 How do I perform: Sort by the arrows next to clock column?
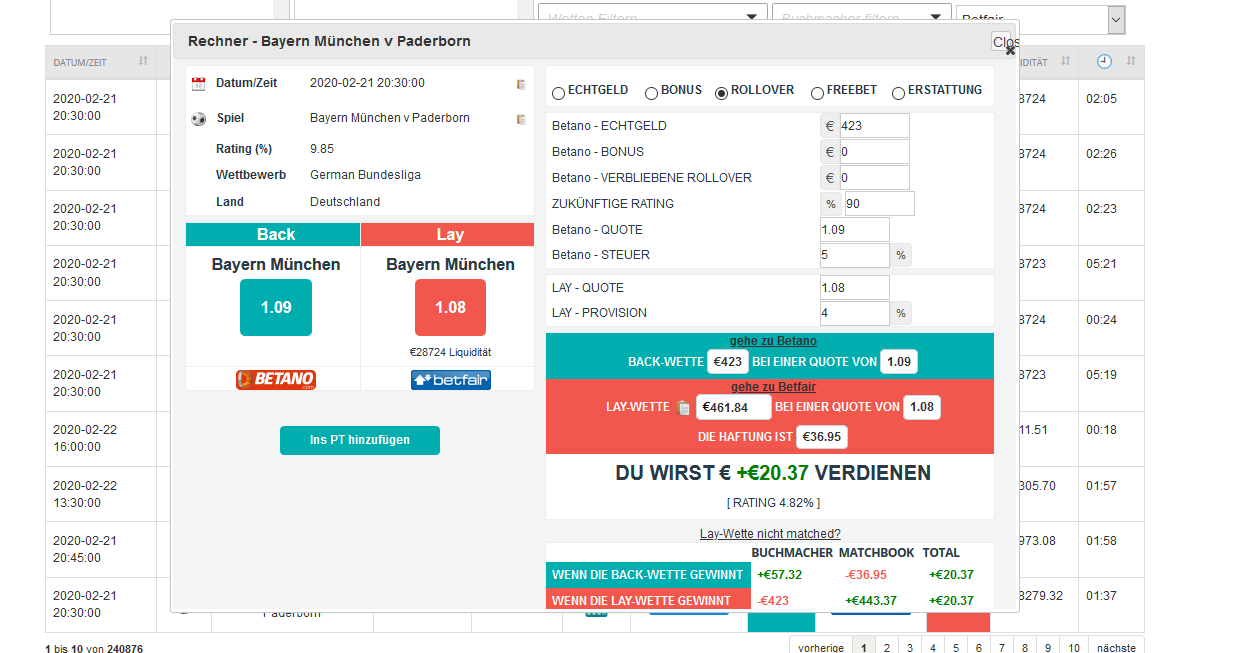(1131, 62)
